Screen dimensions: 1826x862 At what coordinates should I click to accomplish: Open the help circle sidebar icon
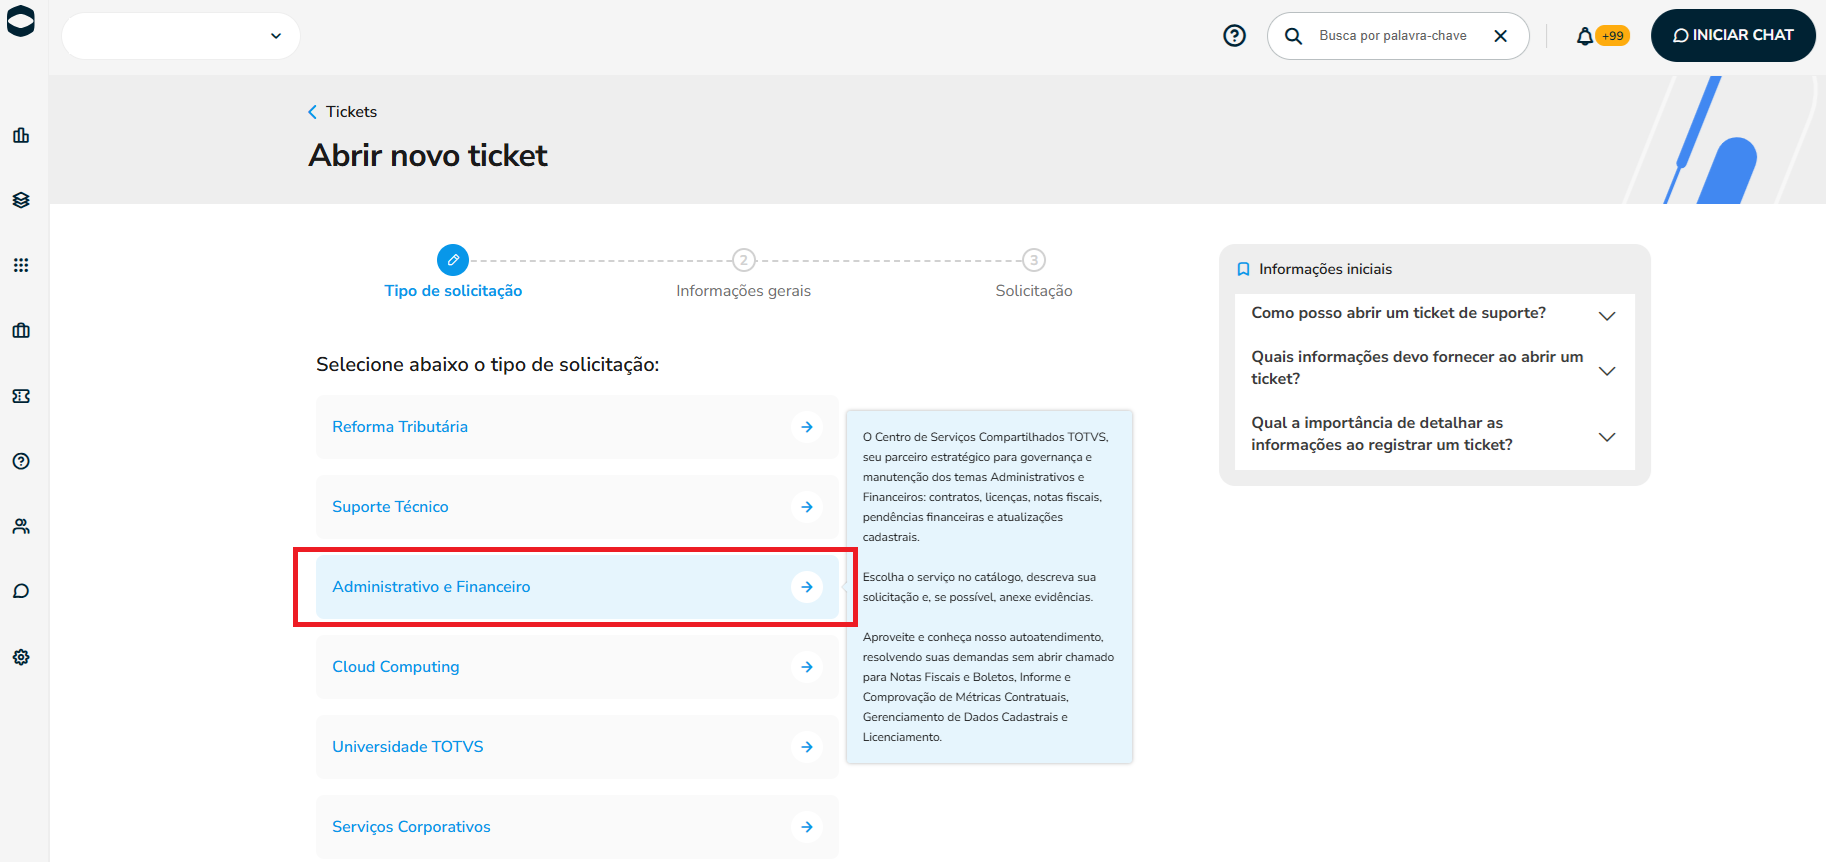tap(21, 461)
